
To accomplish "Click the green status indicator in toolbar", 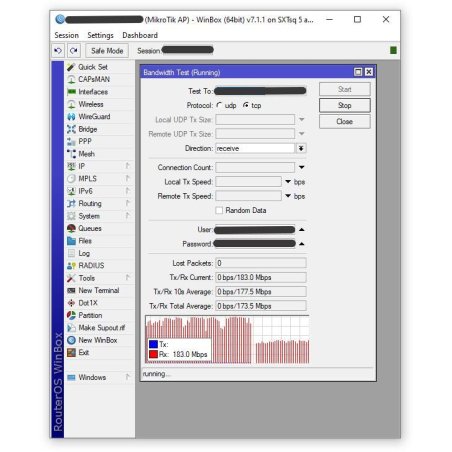I will point(393,50).
